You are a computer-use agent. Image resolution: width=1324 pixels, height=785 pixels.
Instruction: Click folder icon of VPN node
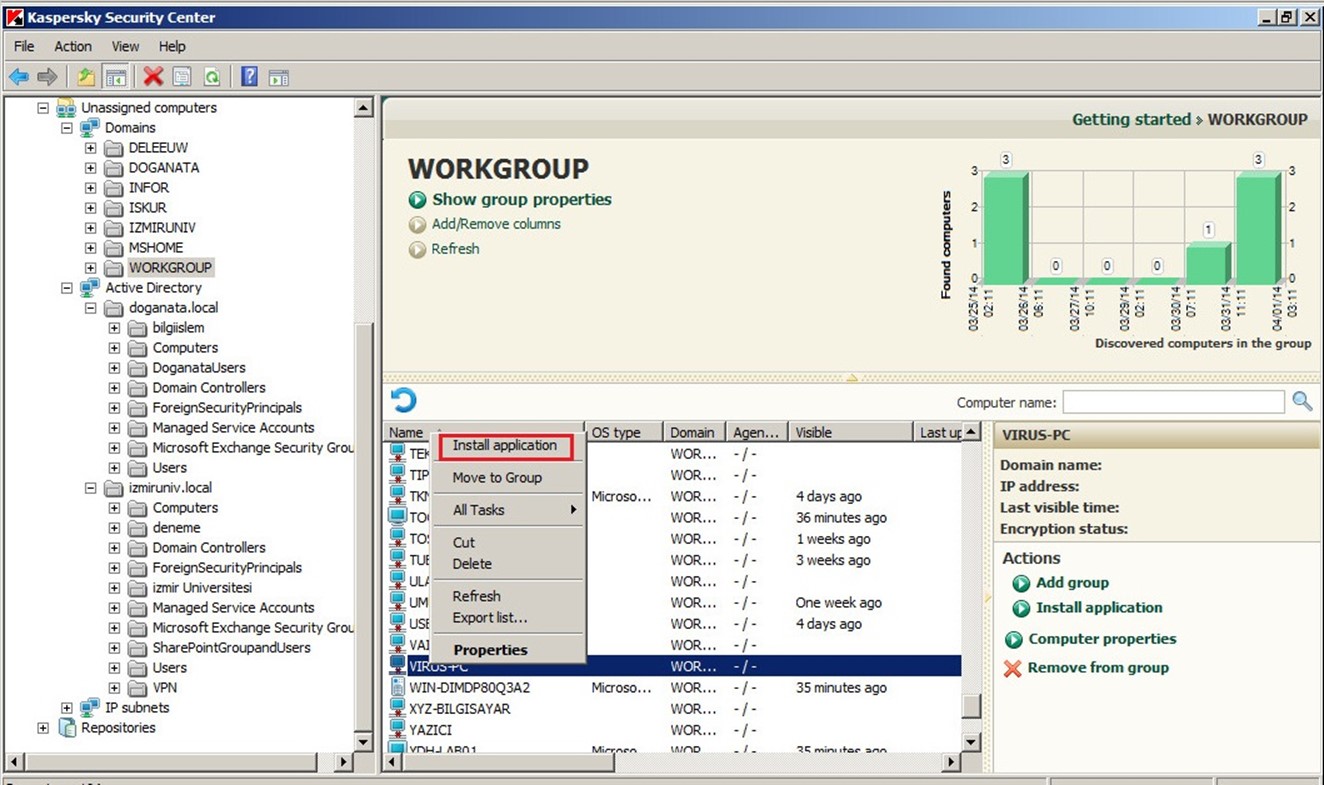[x=139, y=688]
